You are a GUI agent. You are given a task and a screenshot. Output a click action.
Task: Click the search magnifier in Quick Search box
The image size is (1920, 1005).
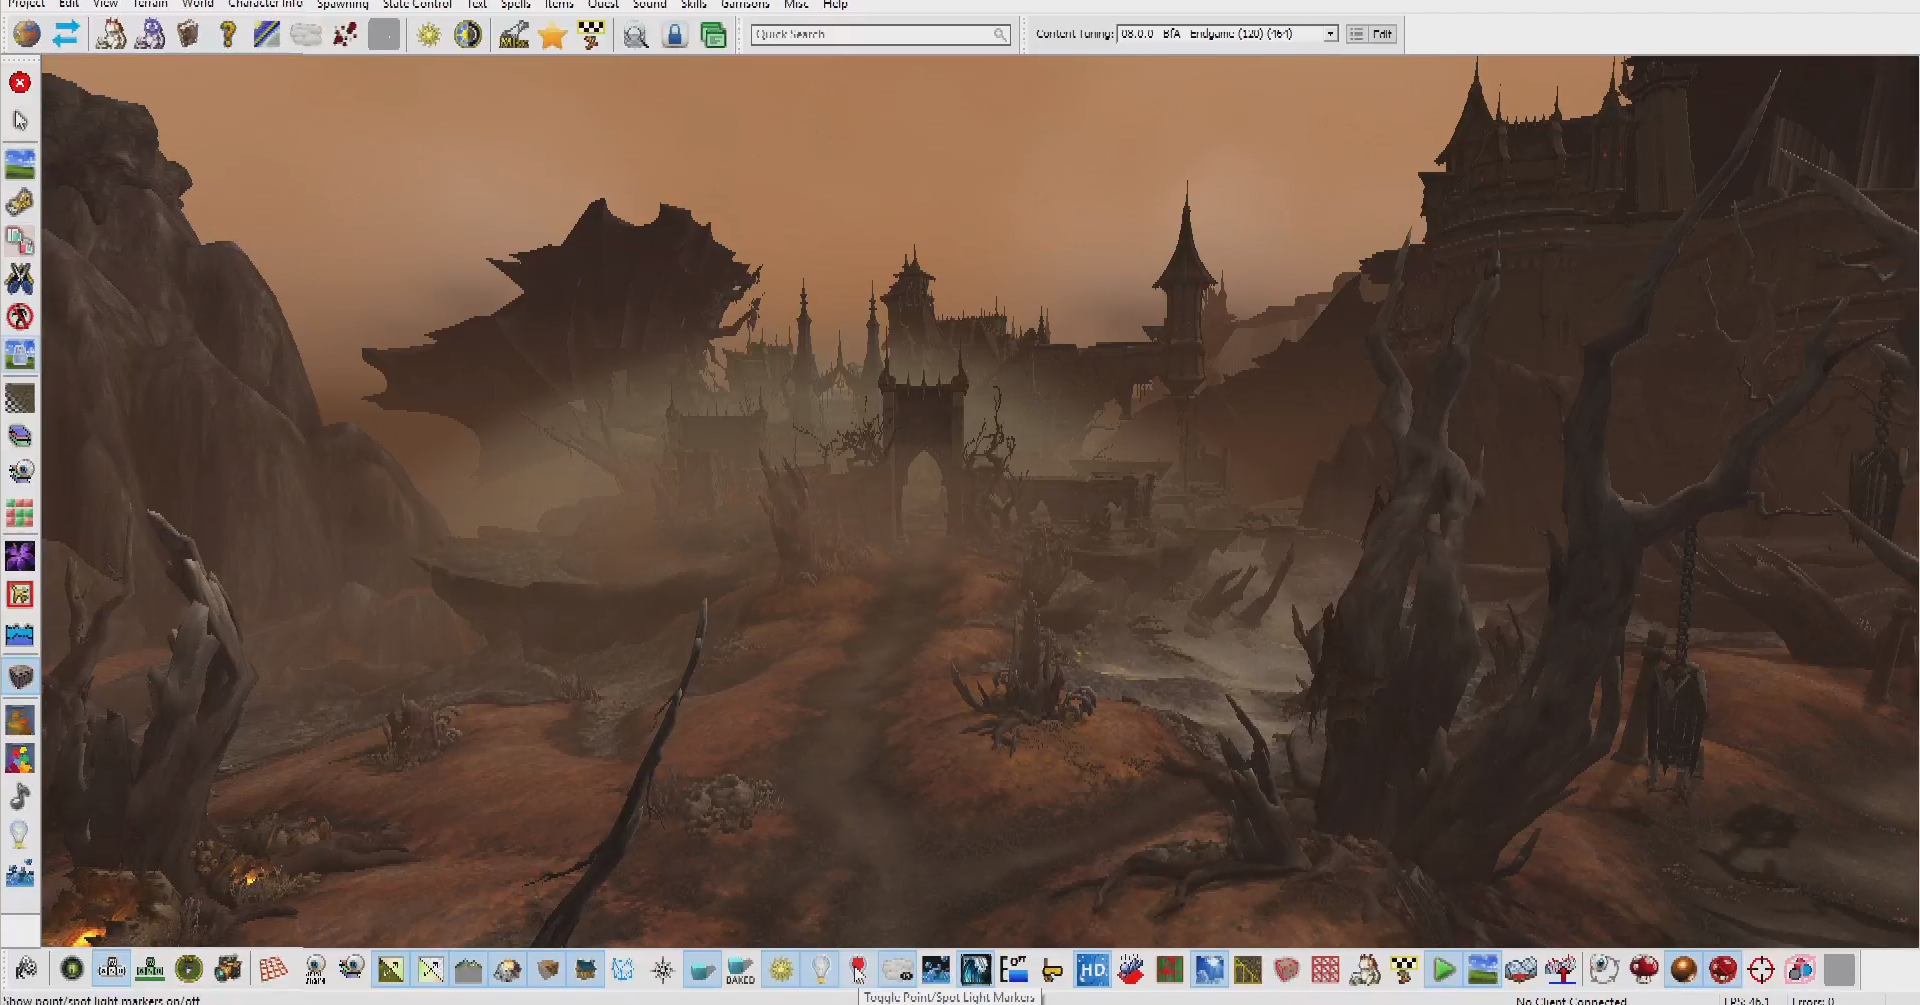click(x=999, y=34)
